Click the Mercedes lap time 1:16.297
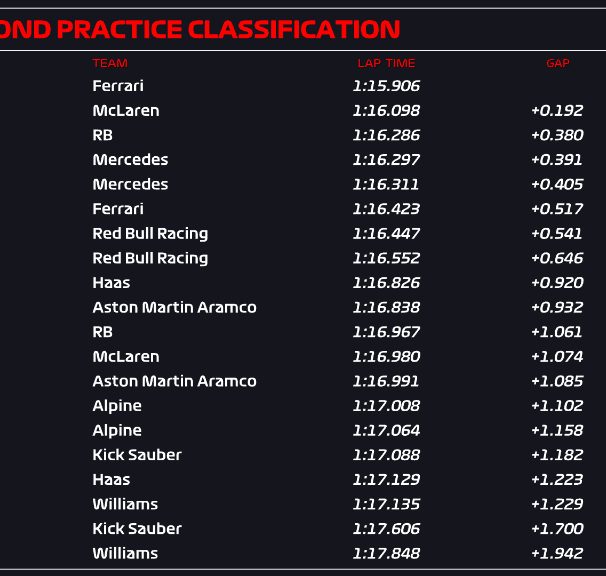 (x=386, y=160)
